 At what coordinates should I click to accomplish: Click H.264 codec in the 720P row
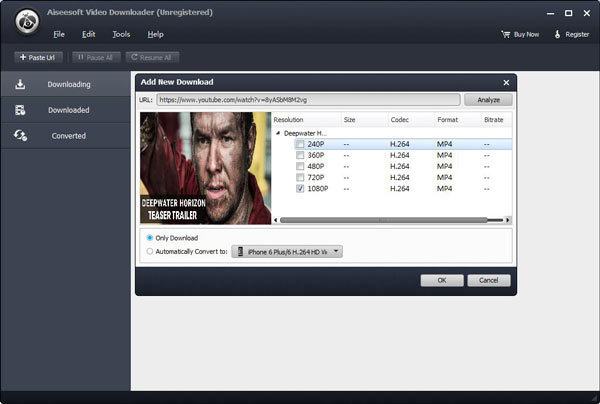(x=399, y=178)
